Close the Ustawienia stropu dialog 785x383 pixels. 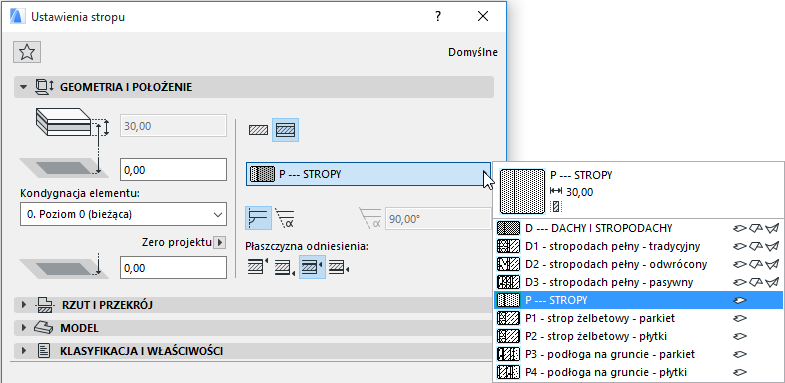(483, 17)
